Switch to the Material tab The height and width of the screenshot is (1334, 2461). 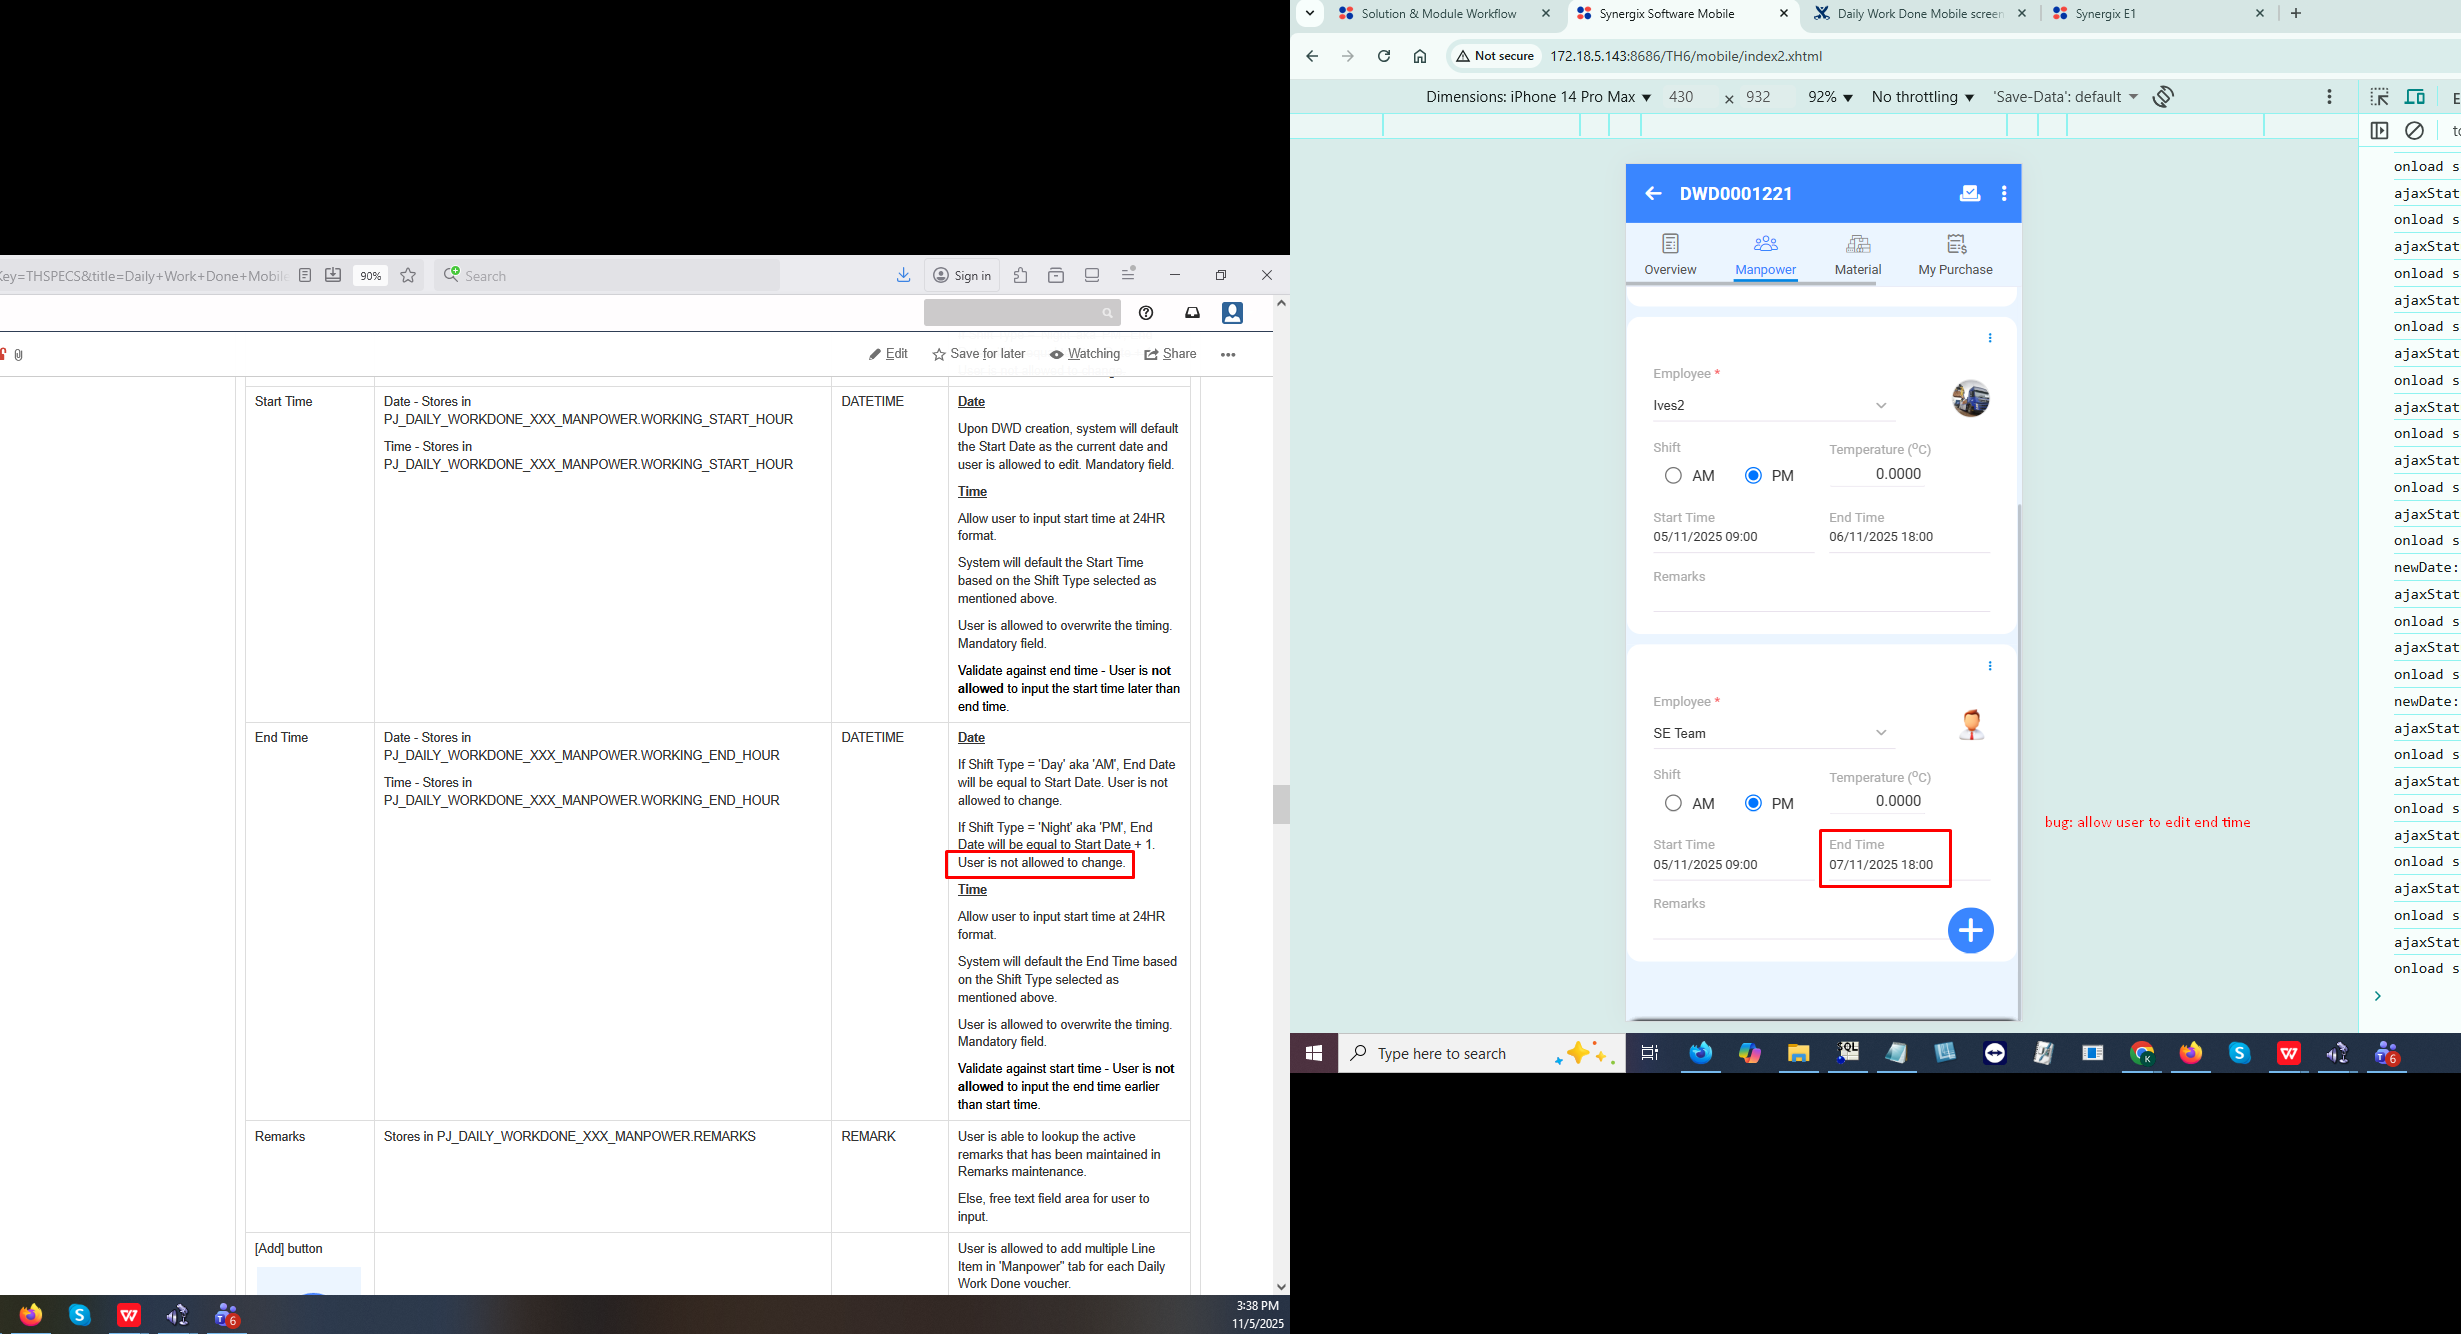(1857, 255)
